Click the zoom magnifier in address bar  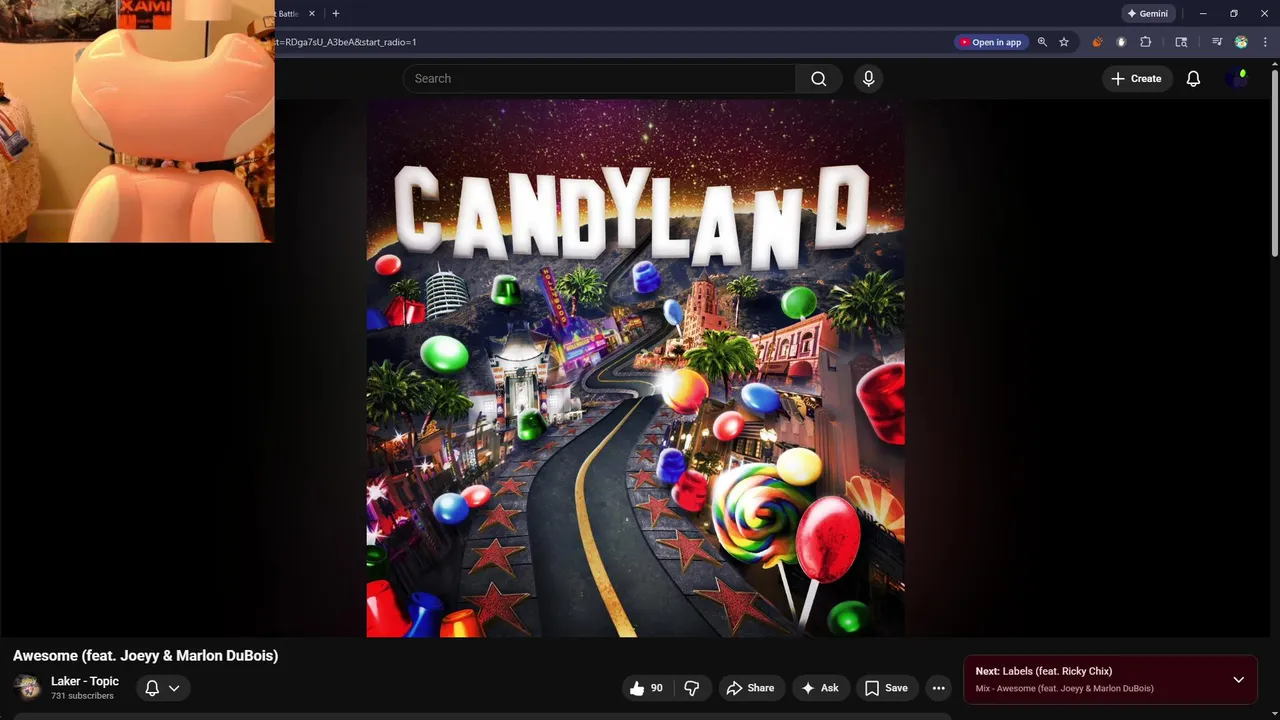coord(1042,42)
